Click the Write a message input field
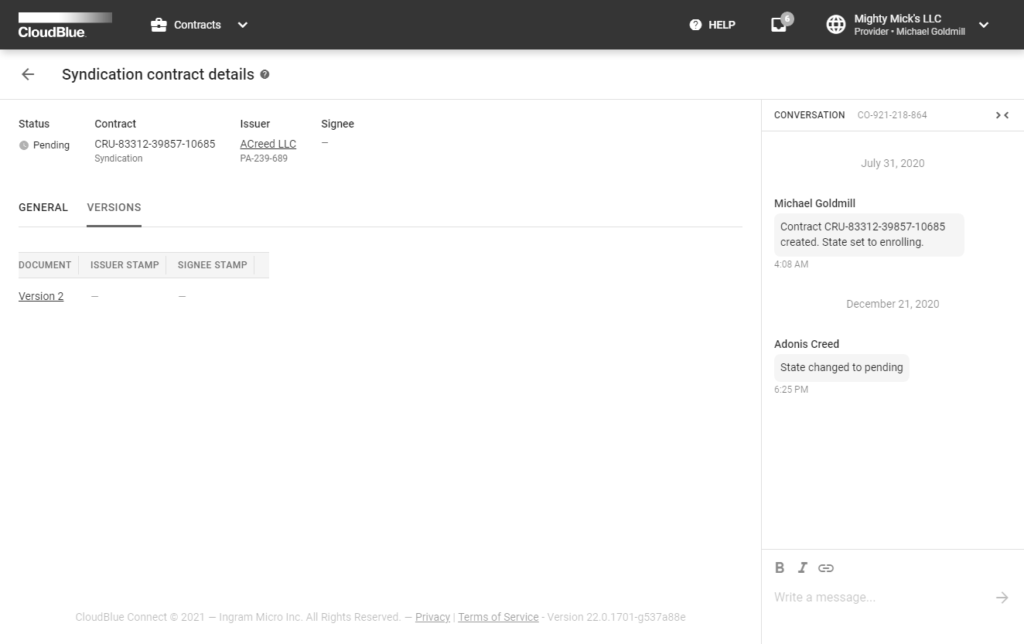 (860, 597)
